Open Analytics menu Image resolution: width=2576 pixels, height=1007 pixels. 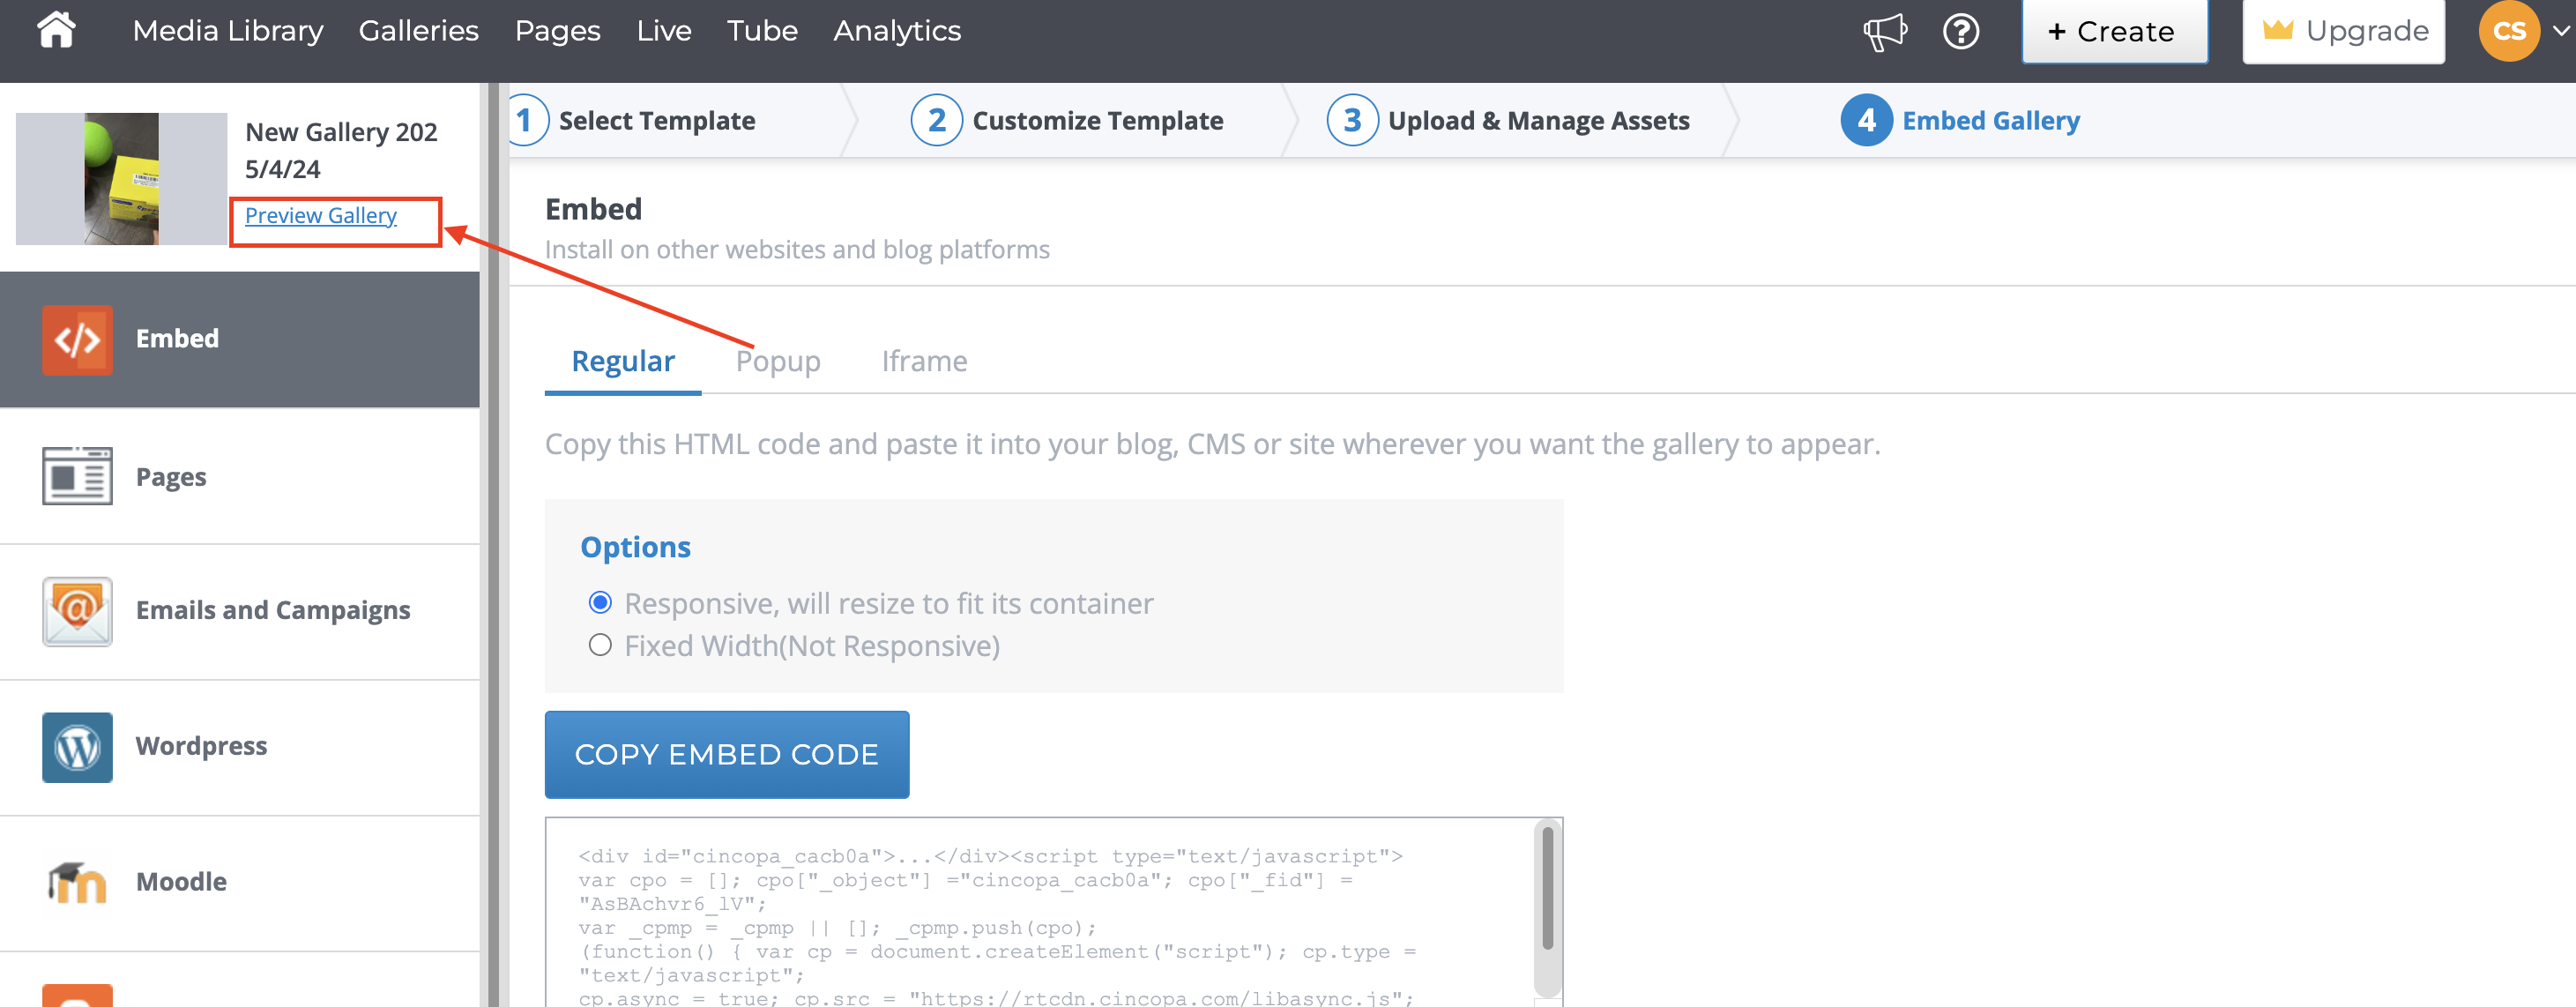[897, 31]
